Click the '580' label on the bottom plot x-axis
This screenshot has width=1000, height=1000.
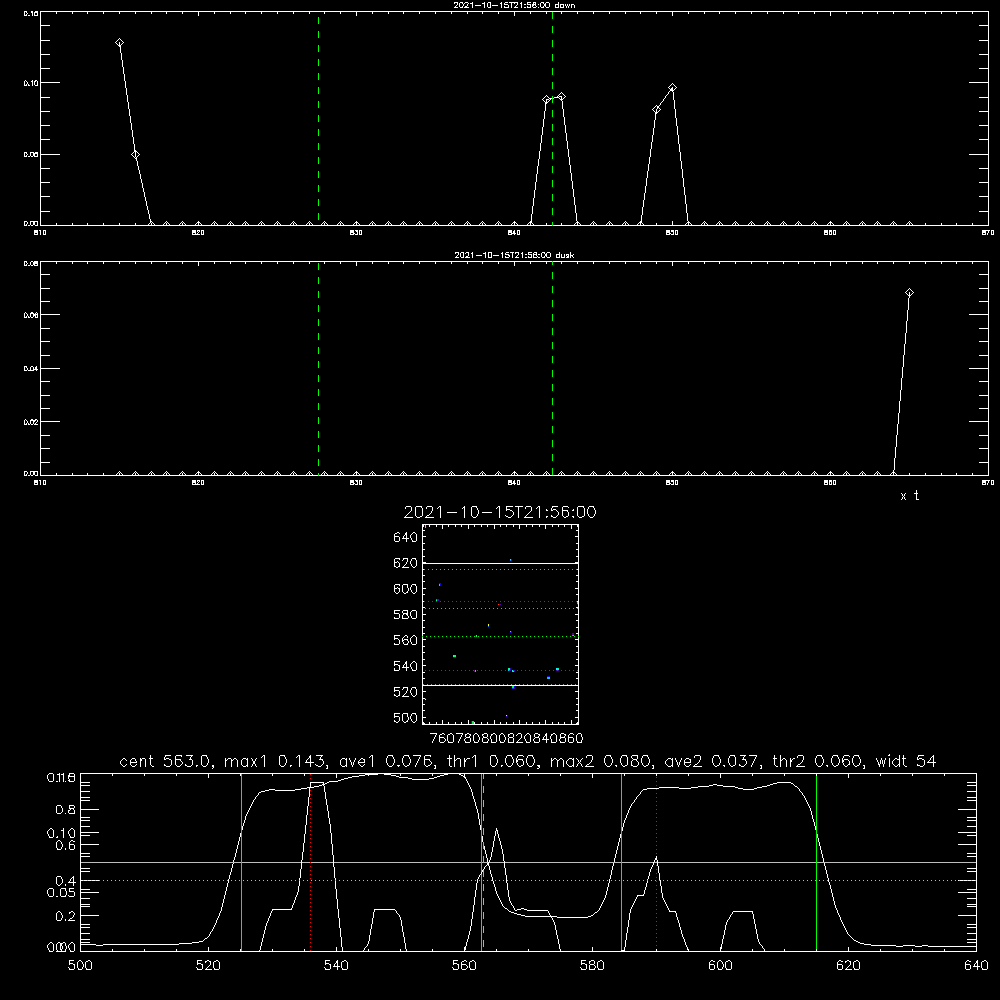tap(592, 966)
